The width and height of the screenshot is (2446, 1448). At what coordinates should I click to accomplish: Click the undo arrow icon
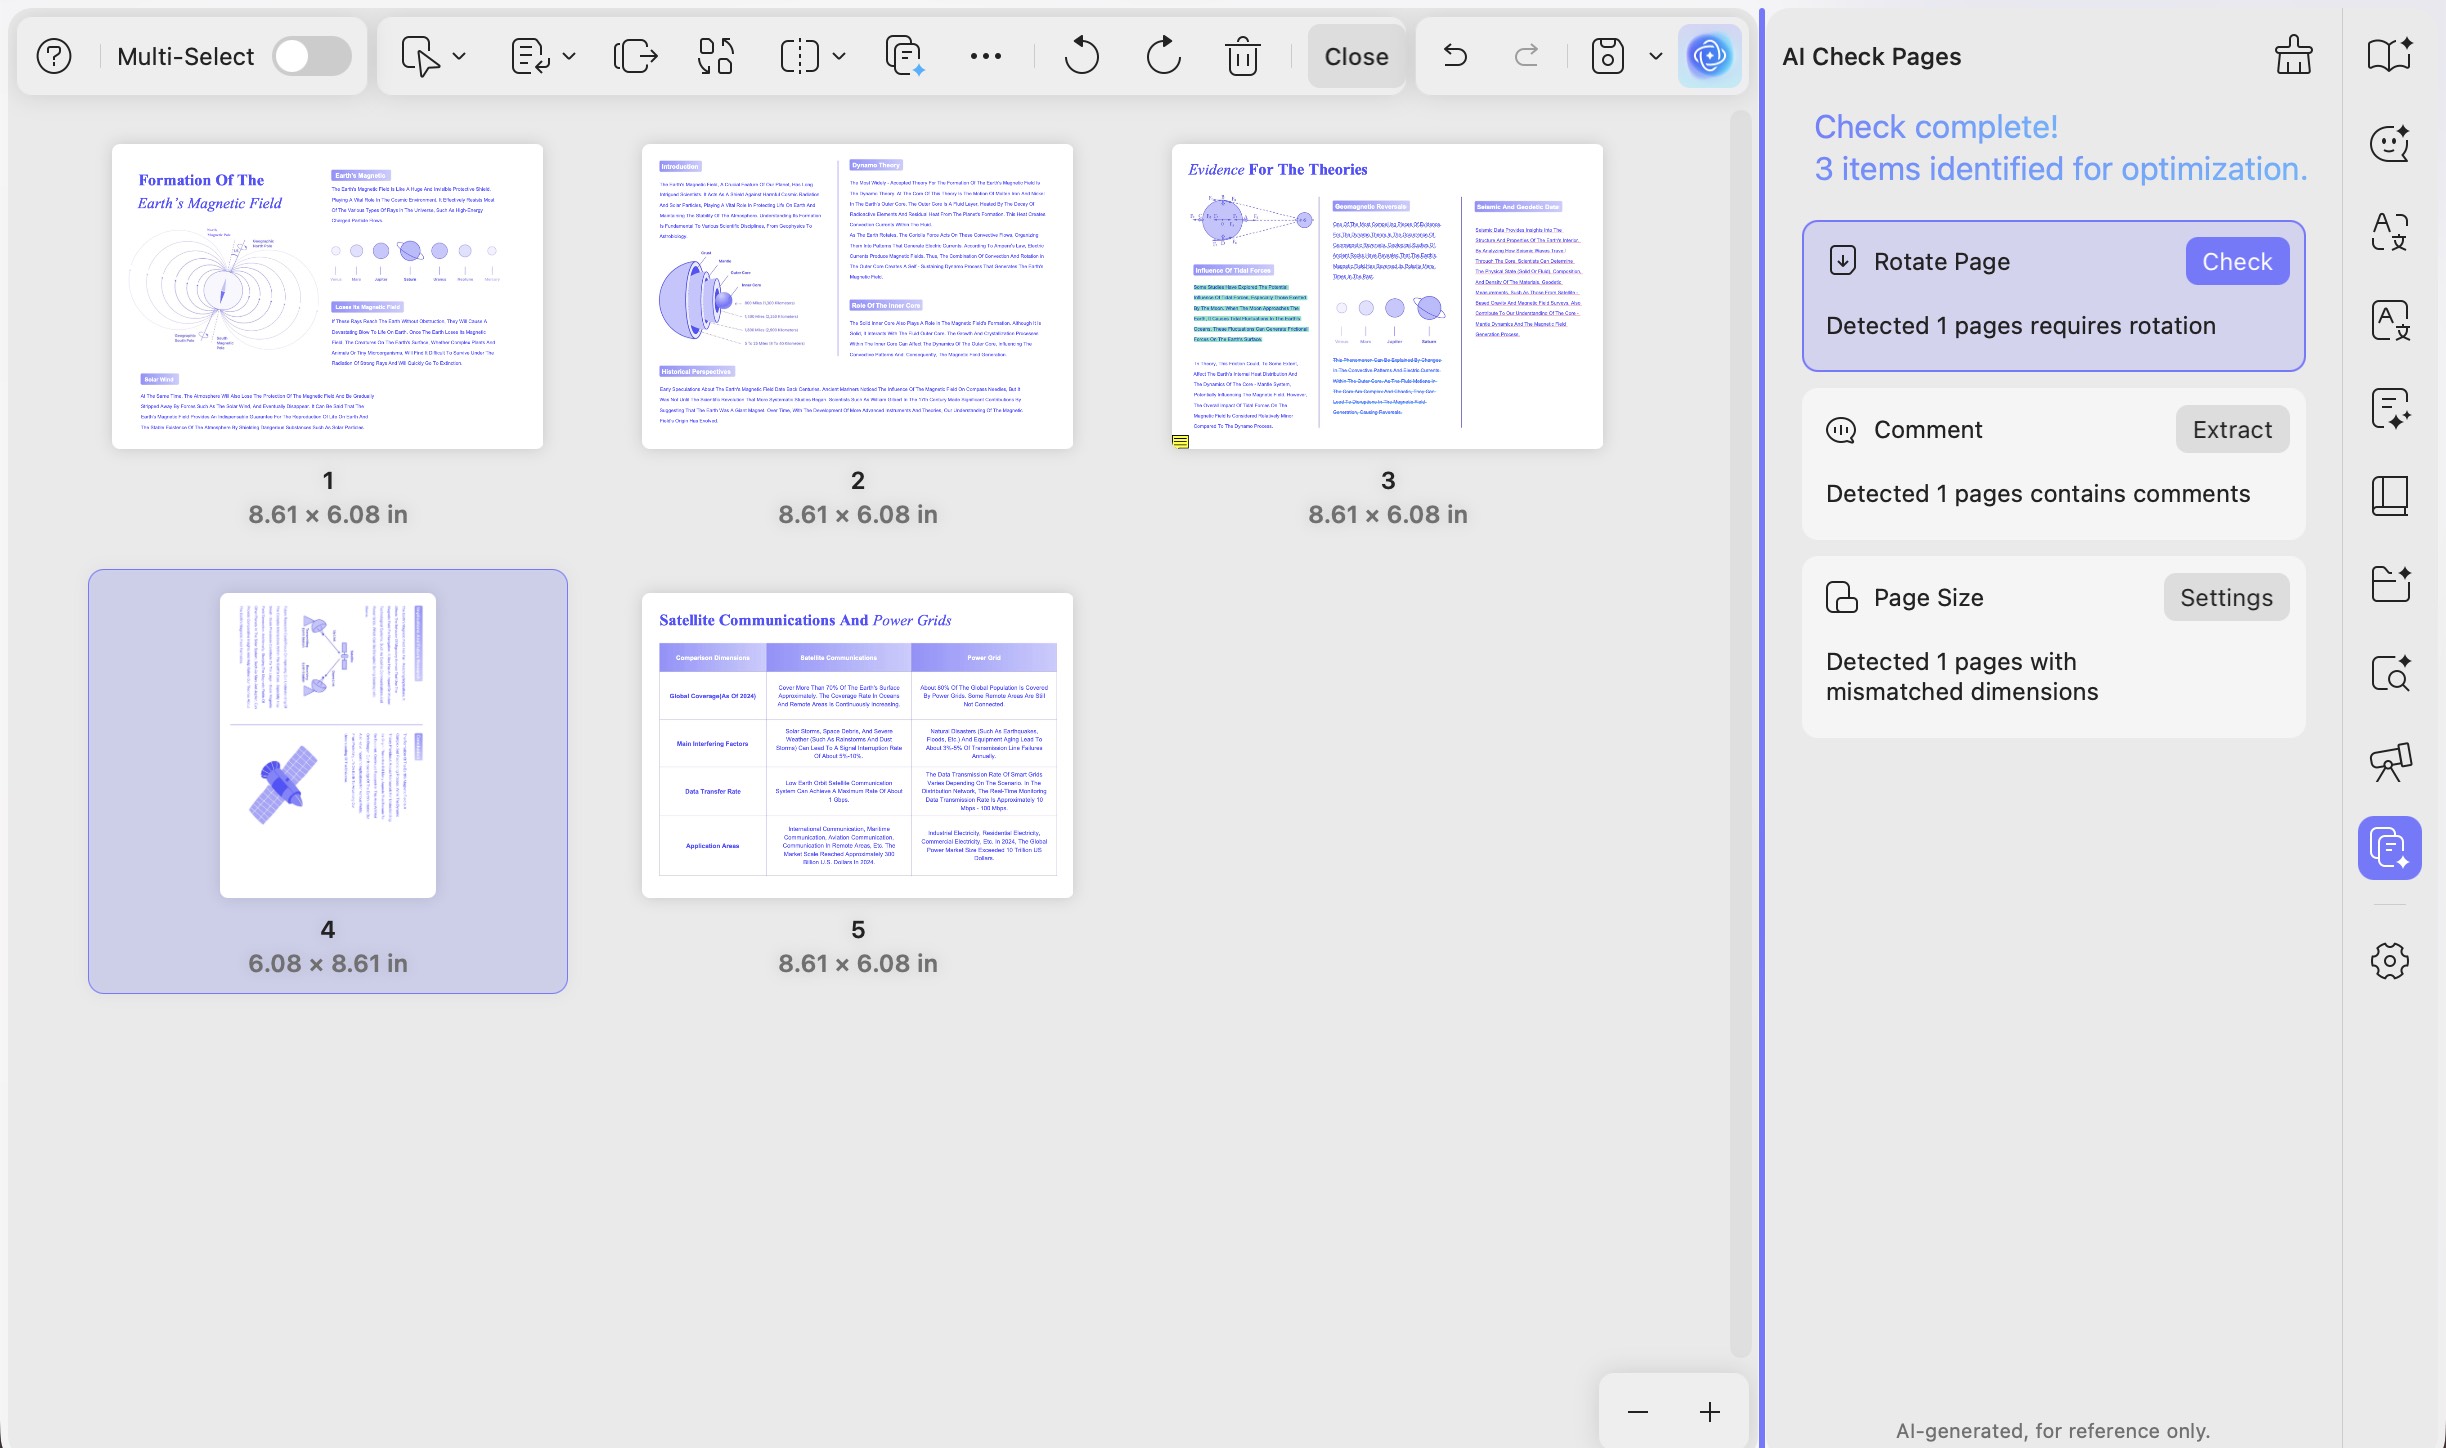[x=1455, y=57]
